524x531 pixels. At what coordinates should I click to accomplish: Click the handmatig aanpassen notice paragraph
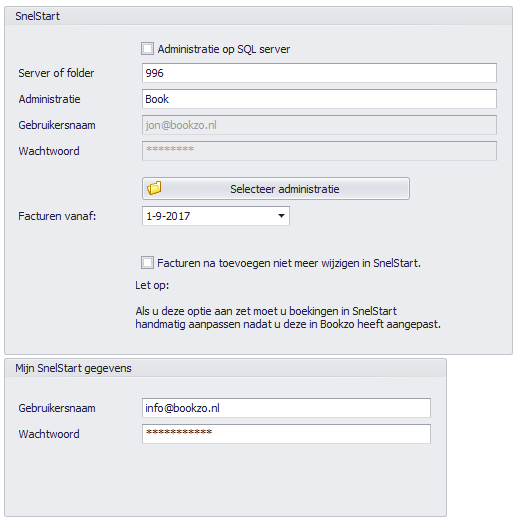click(288, 318)
